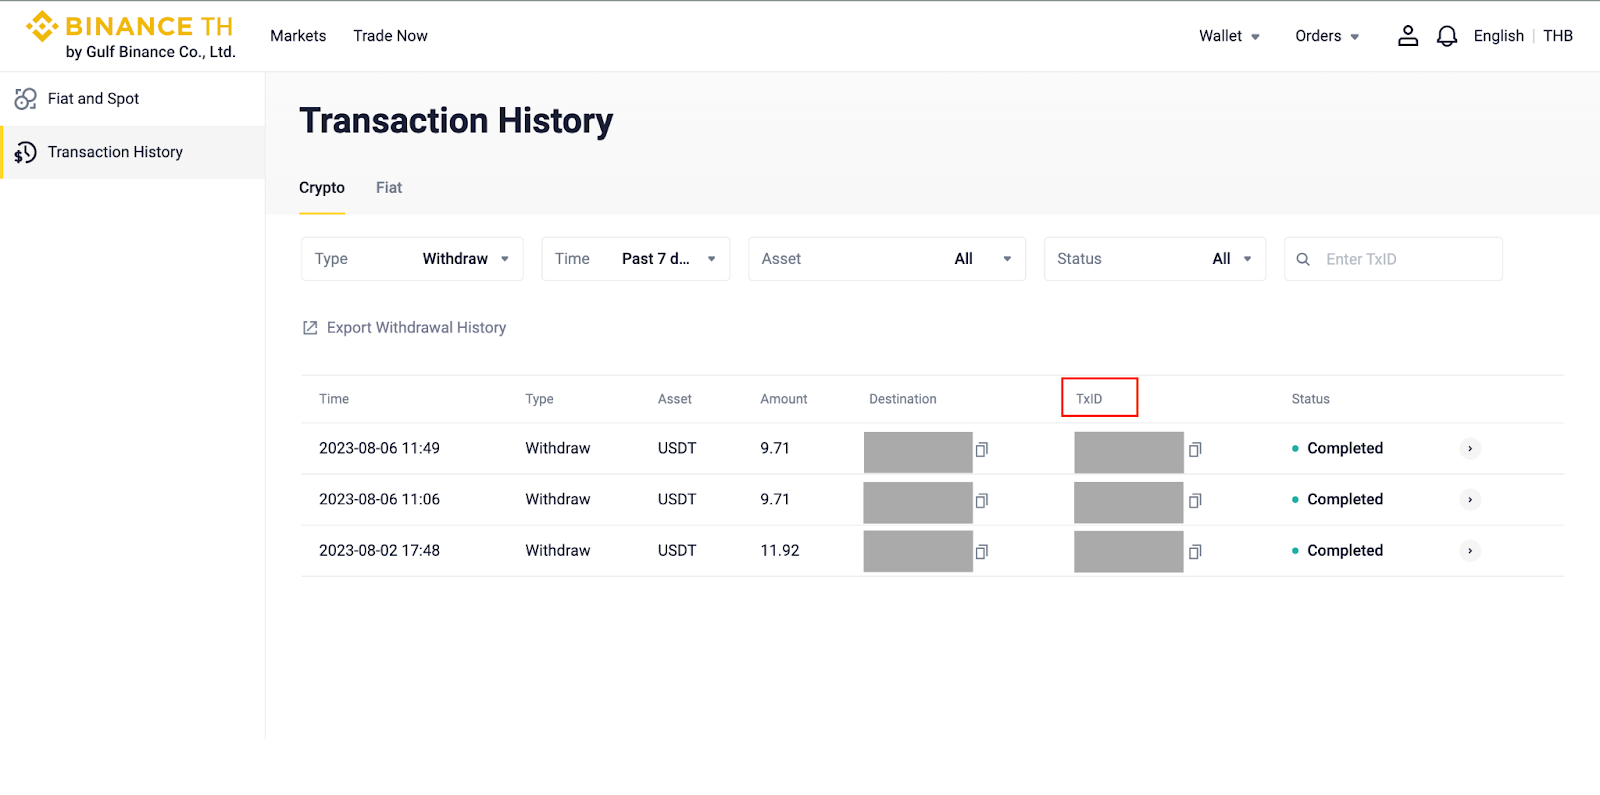
Task: Open the user account profile icon
Action: (1408, 36)
